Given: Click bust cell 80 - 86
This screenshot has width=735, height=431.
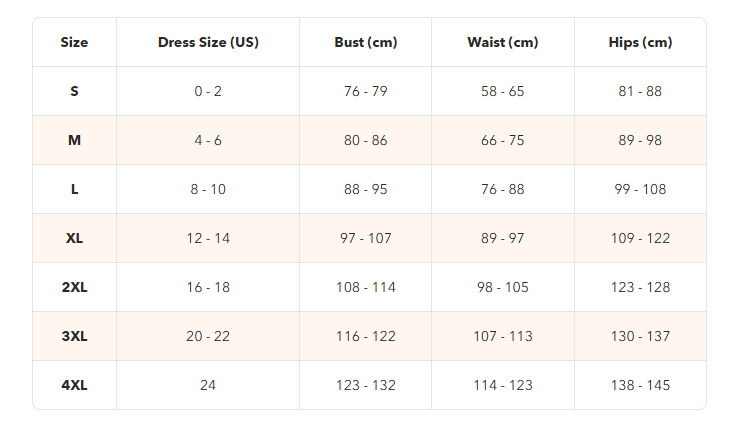Looking at the screenshot, I should (x=366, y=140).
